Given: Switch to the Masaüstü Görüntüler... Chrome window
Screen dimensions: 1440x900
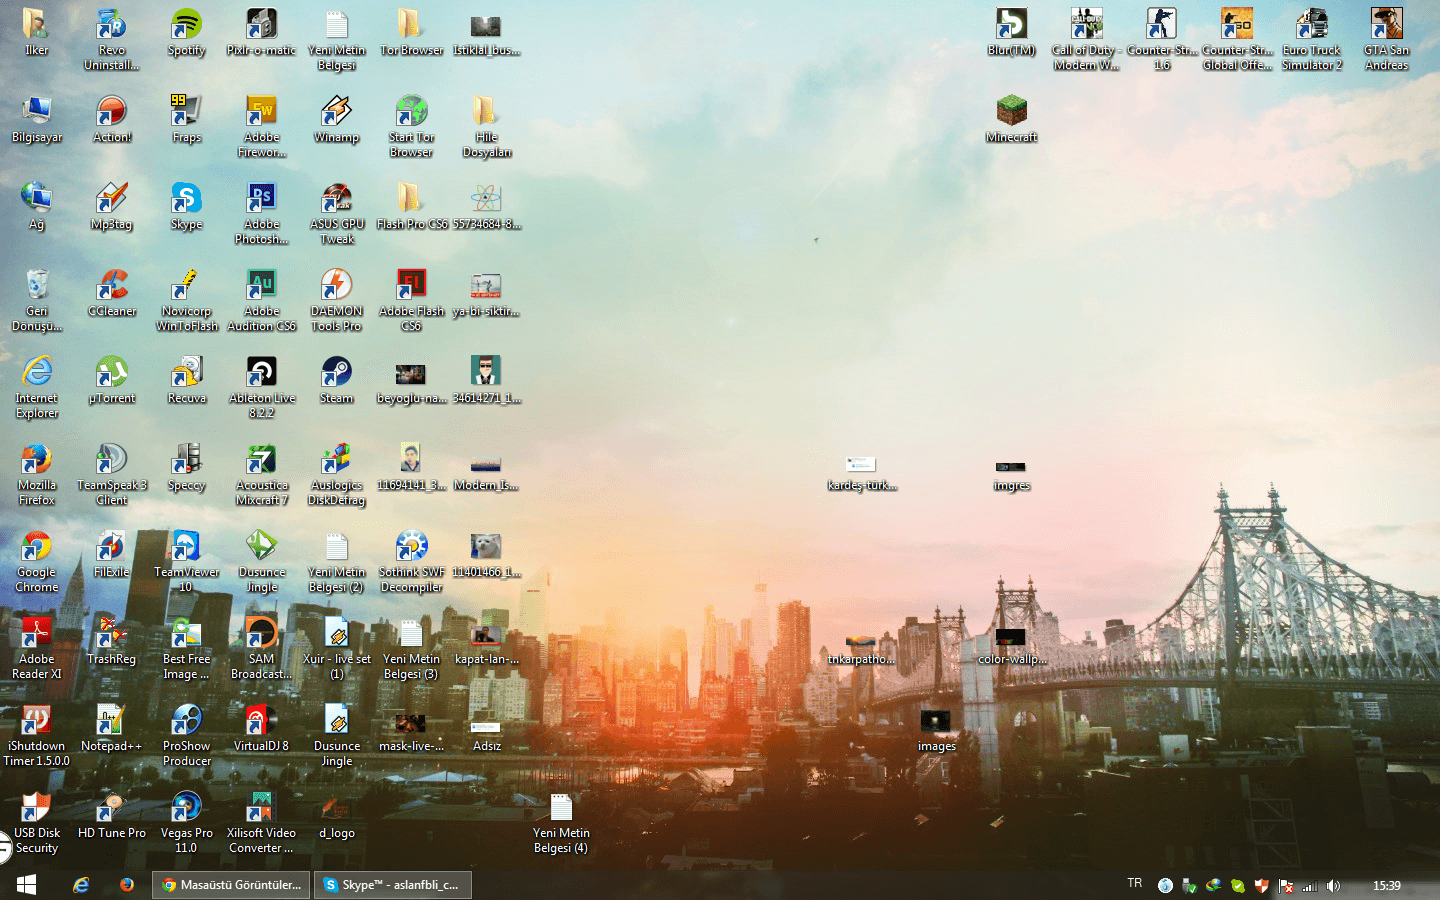Looking at the screenshot, I should [x=231, y=885].
